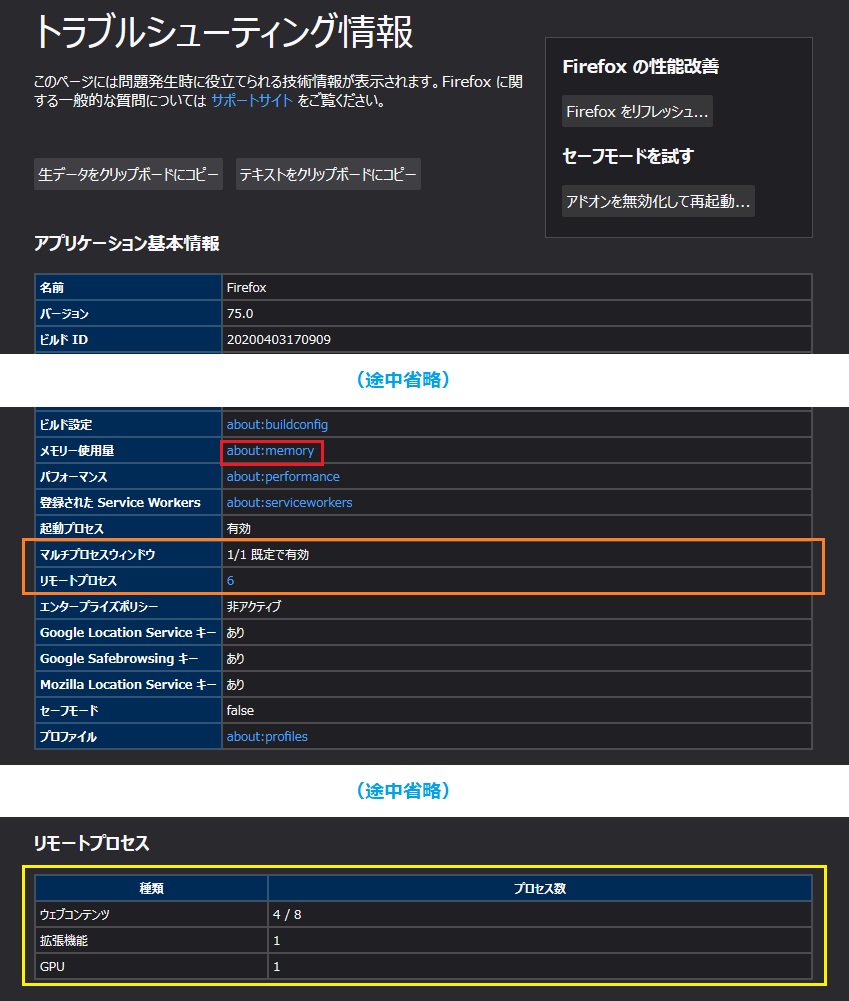This screenshot has width=849, height=1001.
Task: Open the about:buildconfig link
Action: [277, 425]
